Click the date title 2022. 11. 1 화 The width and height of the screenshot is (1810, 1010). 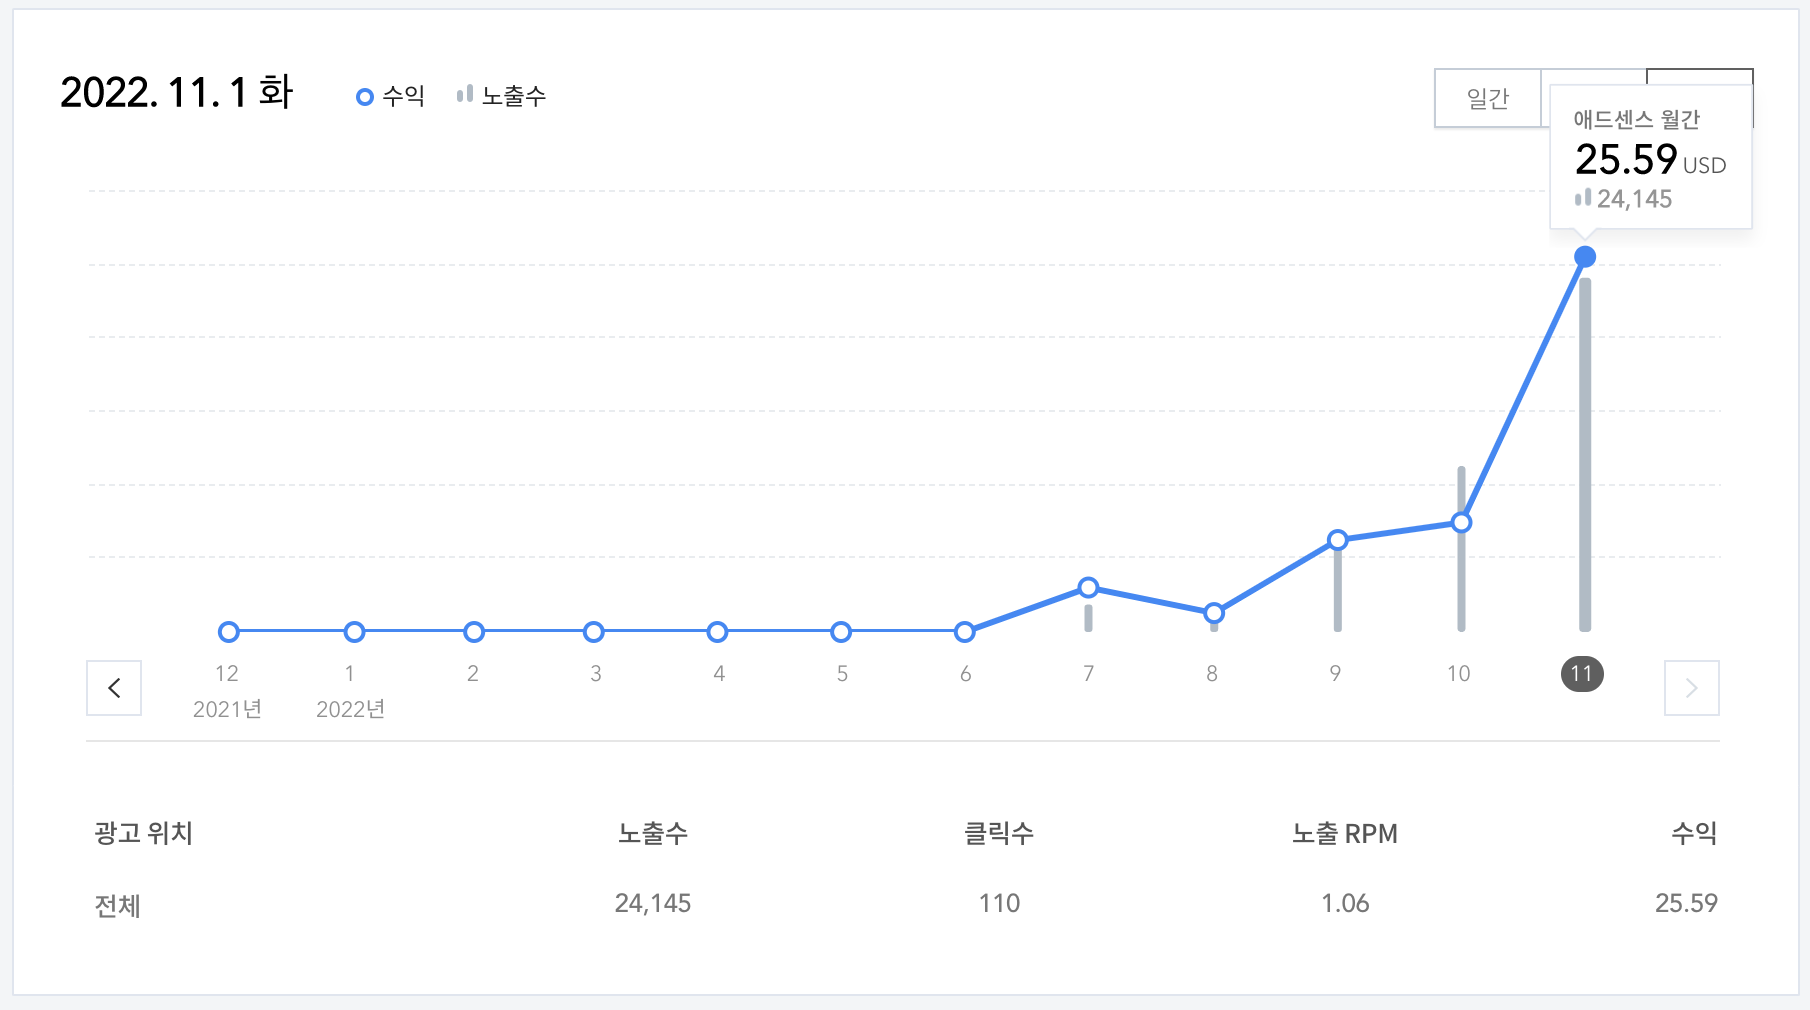click(177, 92)
